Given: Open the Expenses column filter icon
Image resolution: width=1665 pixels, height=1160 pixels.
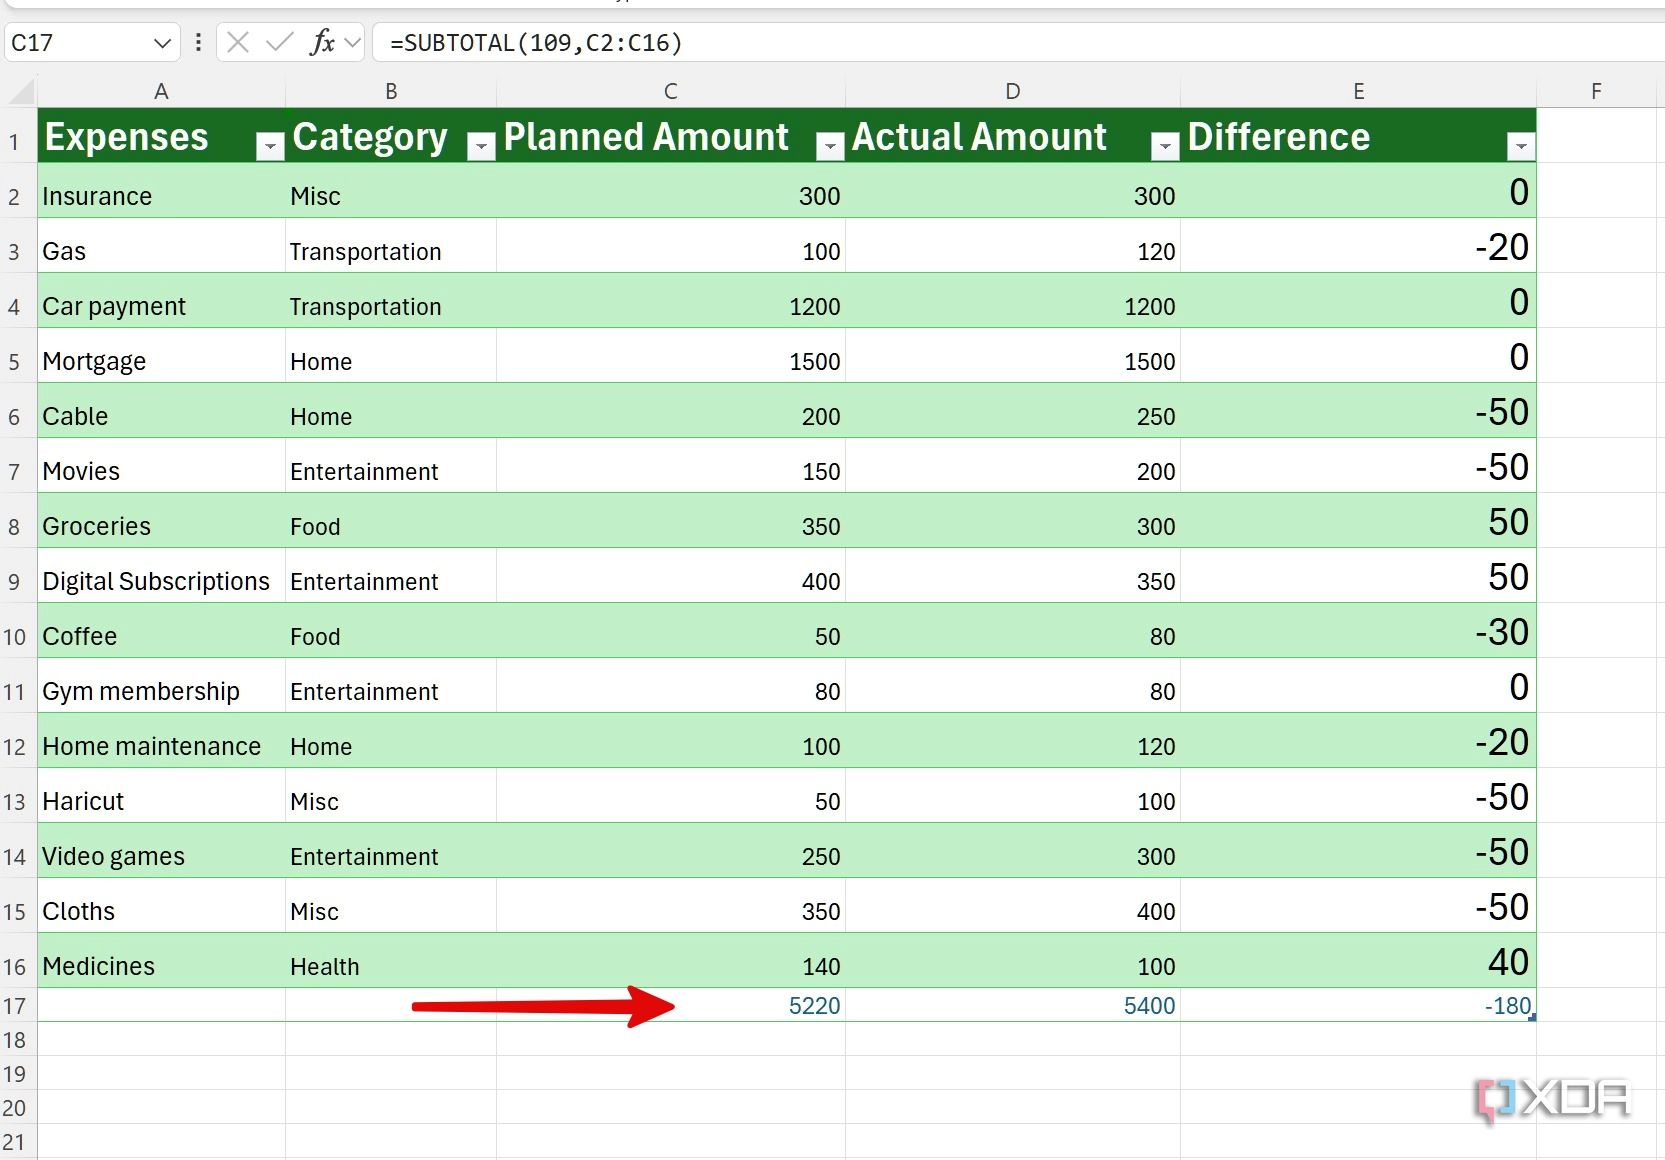Looking at the screenshot, I should (x=269, y=144).
